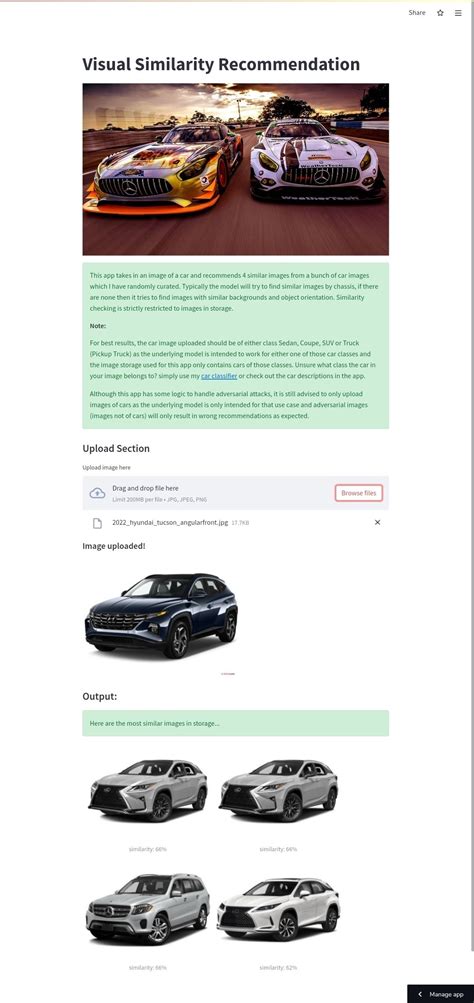The image size is (474, 1003).
Task: Select the second silver Lexus result image
Action: click(x=278, y=790)
